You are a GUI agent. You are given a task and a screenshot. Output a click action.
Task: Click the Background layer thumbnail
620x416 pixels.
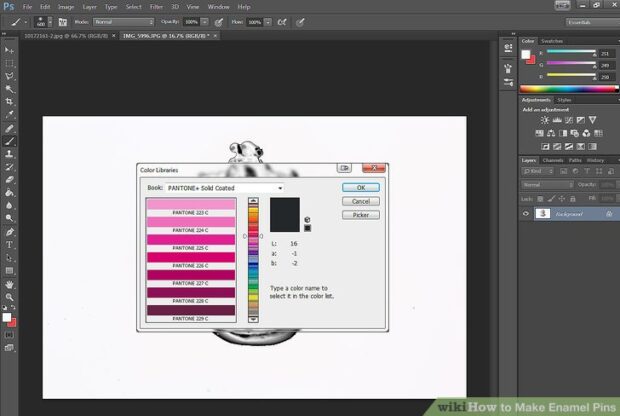click(542, 214)
